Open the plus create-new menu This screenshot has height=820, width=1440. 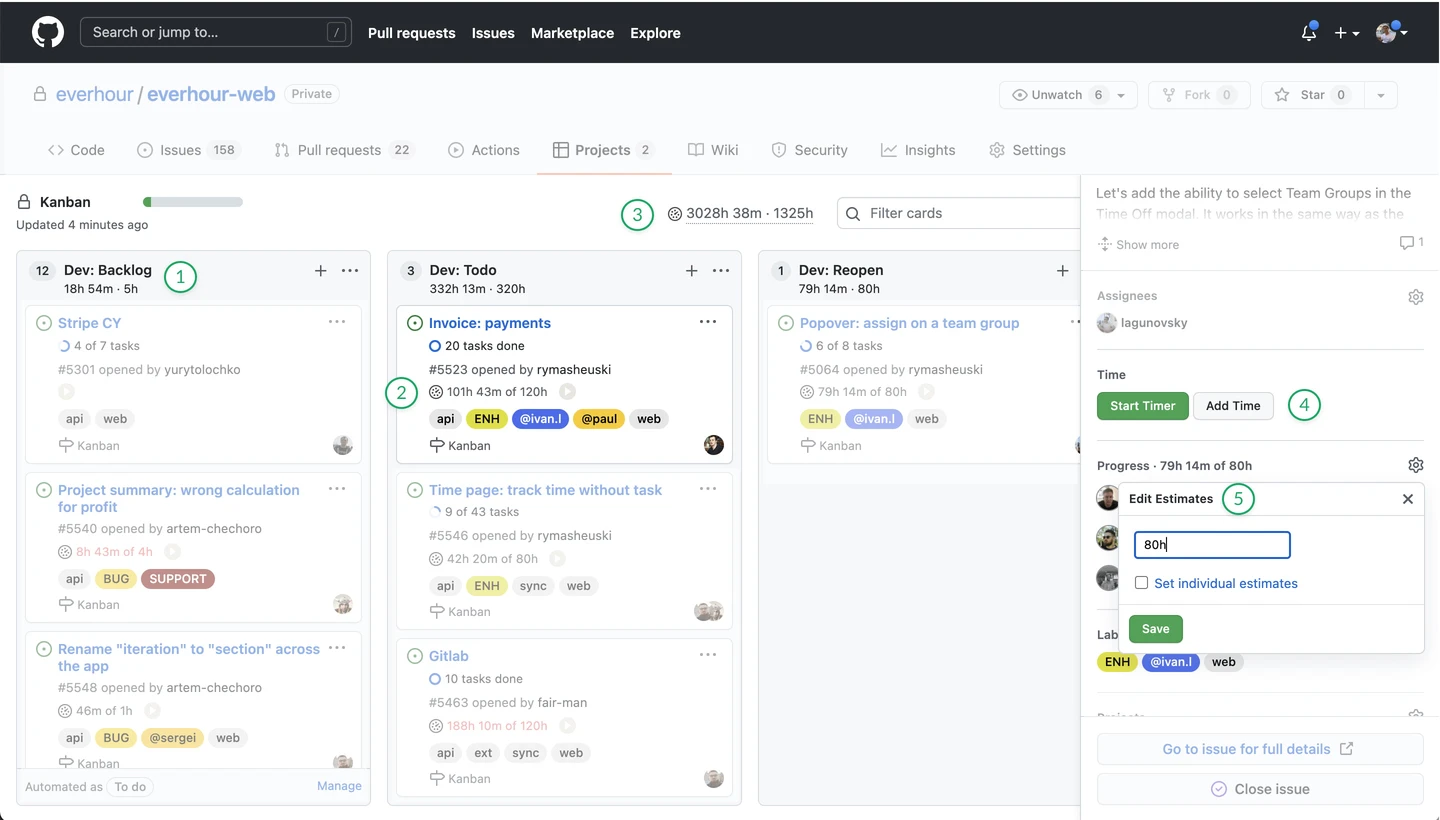(1347, 33)
